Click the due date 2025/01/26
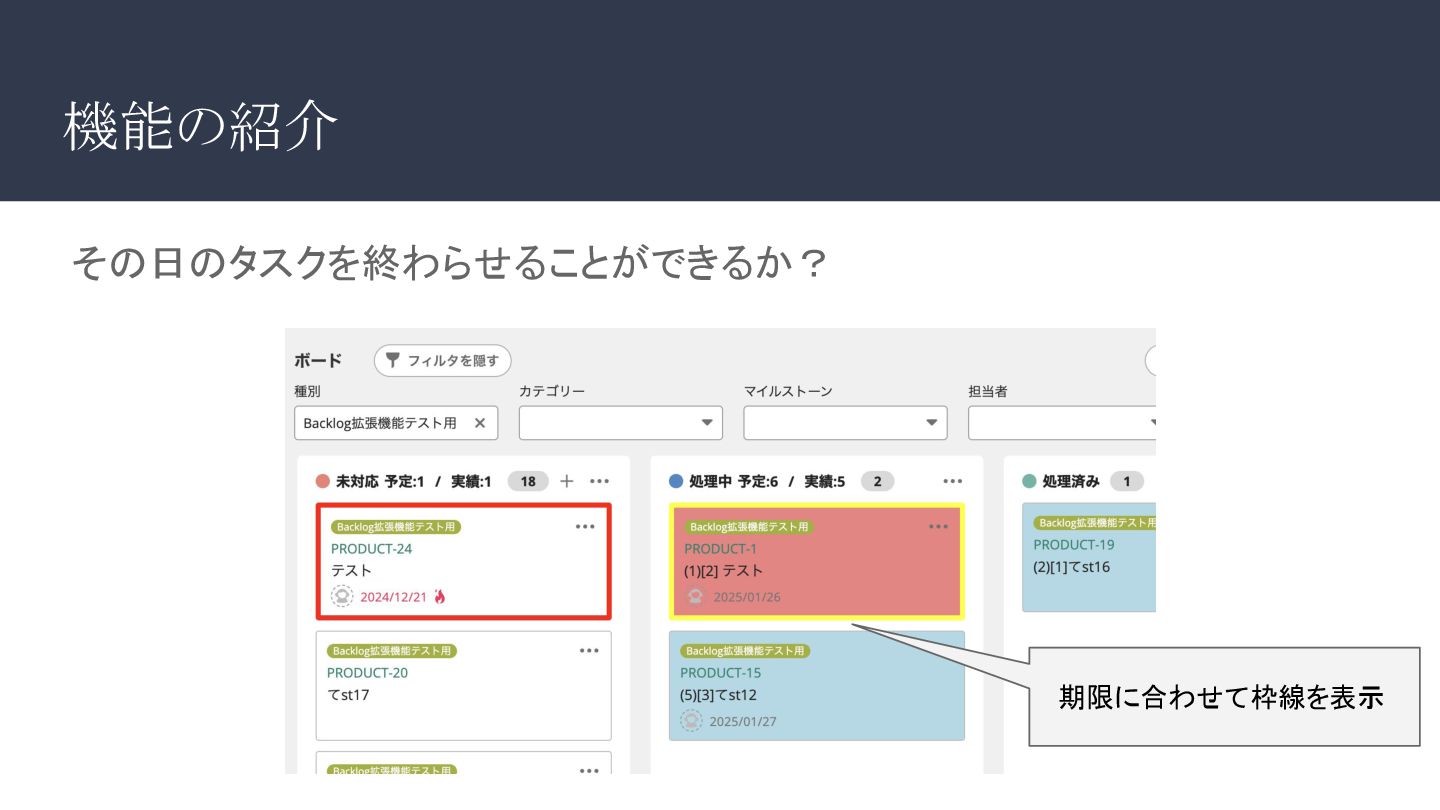 click(747, 597)
